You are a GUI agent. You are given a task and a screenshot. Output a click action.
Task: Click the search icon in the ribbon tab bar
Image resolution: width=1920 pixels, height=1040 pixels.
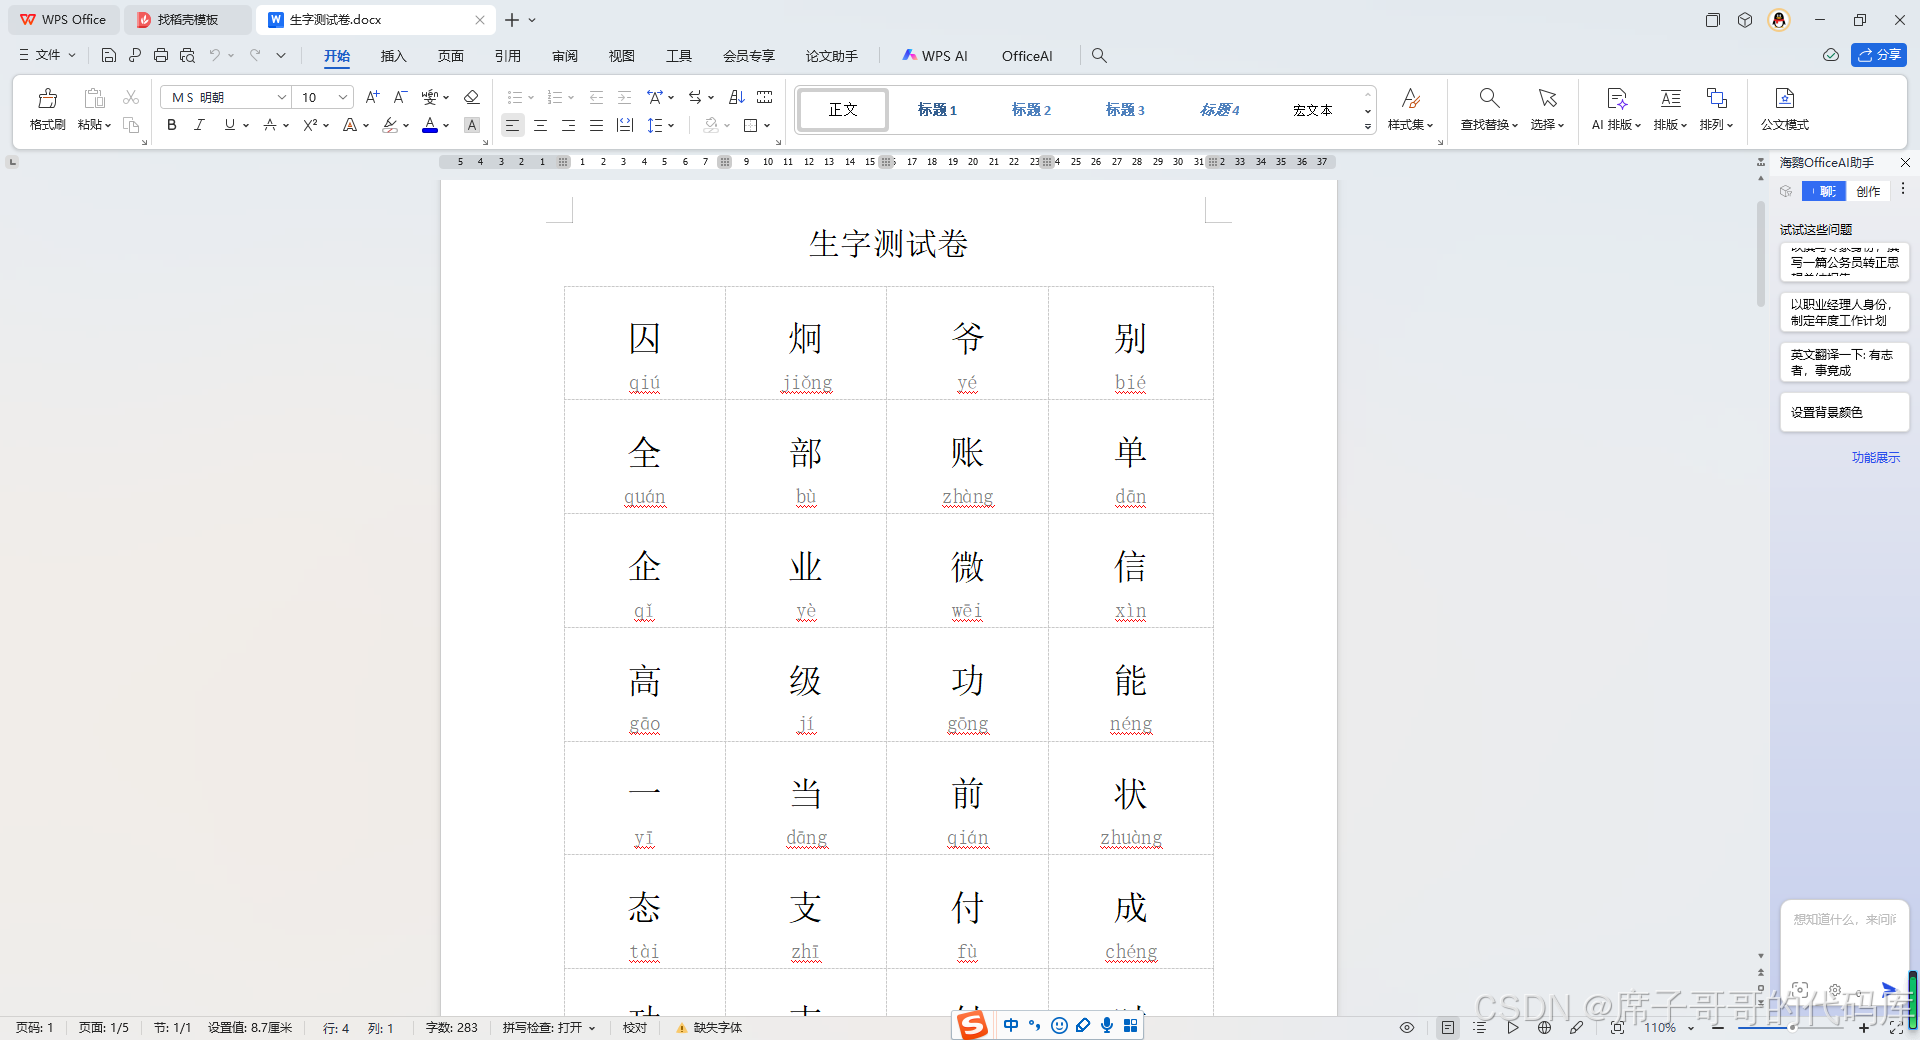1099,55
